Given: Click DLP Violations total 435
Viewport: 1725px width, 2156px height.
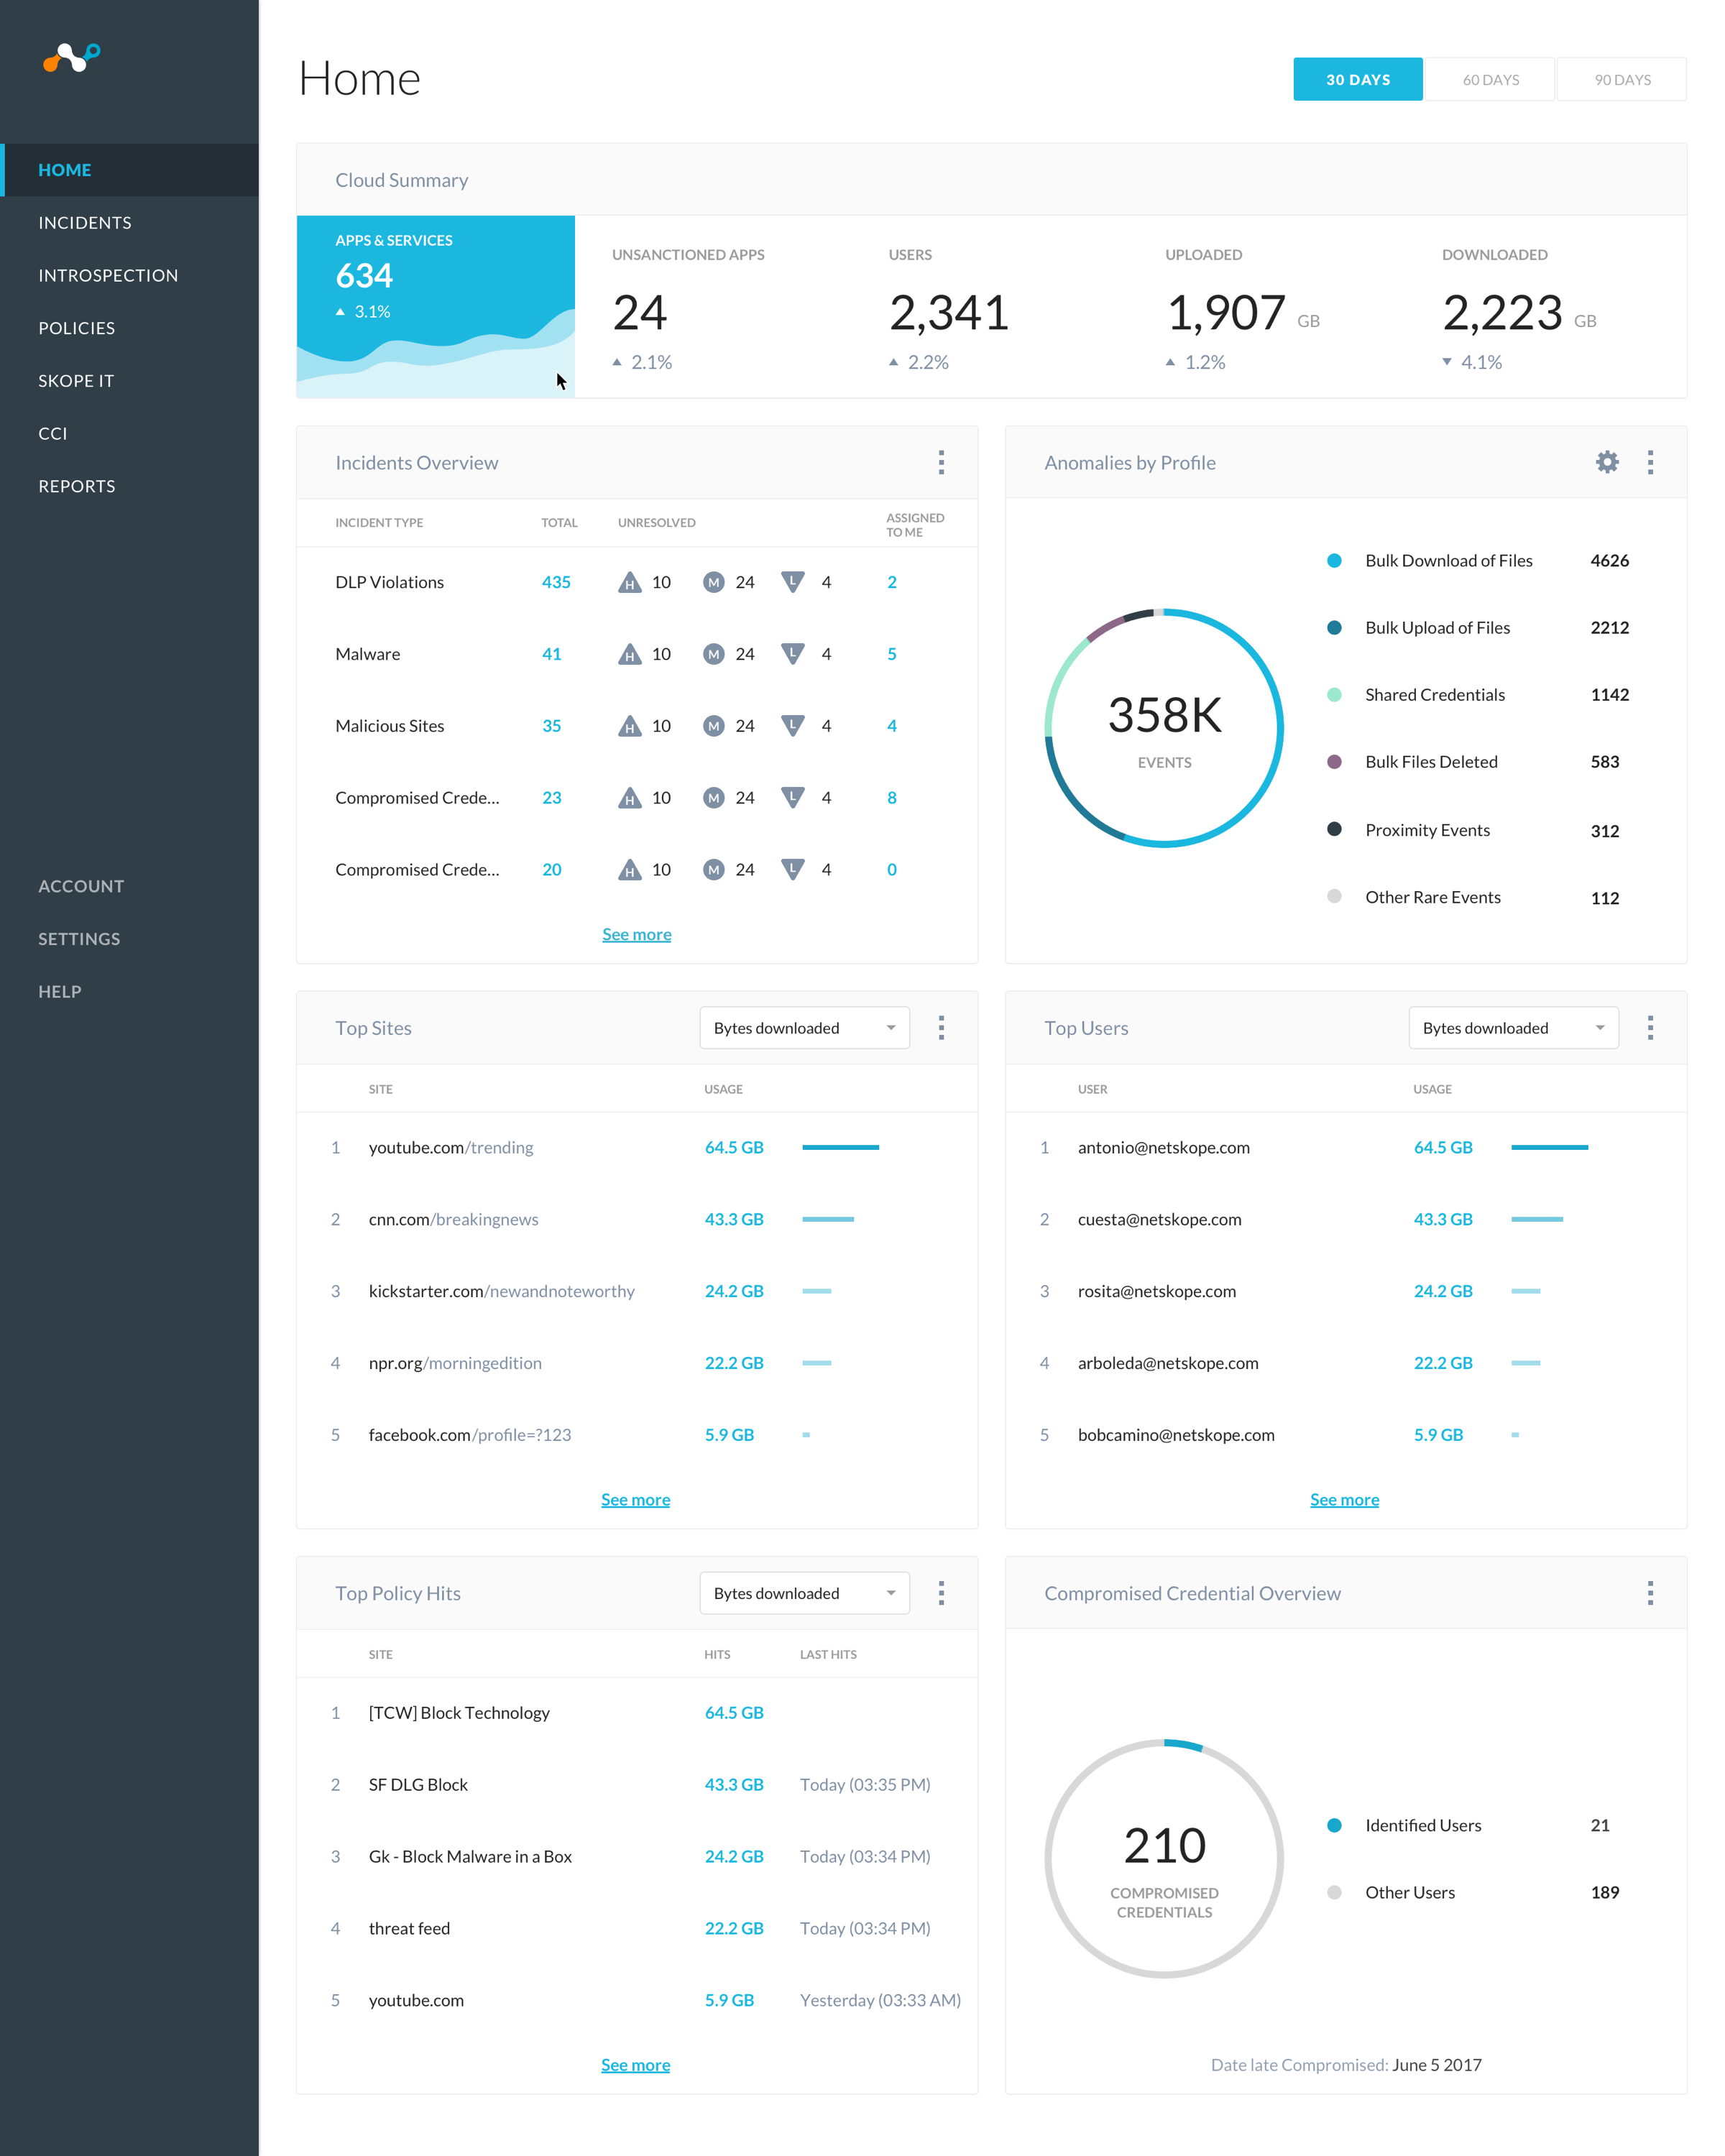Looking at the screenshot, I should point(556,582).
